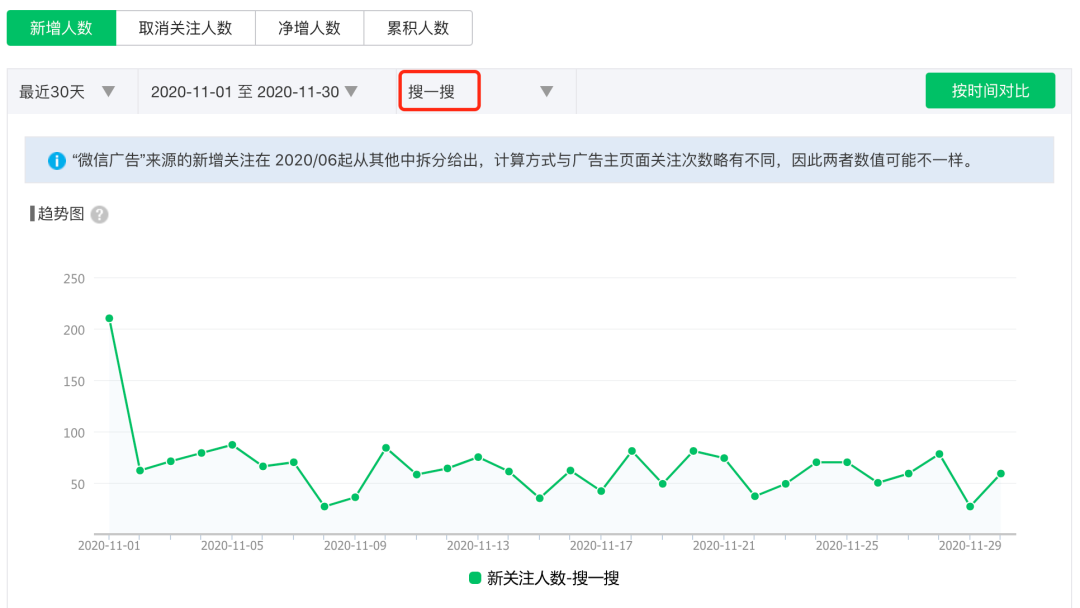Screen dimensions: 1080x608
Task: Click the 100 y-axis value
Action: point(74,433)
